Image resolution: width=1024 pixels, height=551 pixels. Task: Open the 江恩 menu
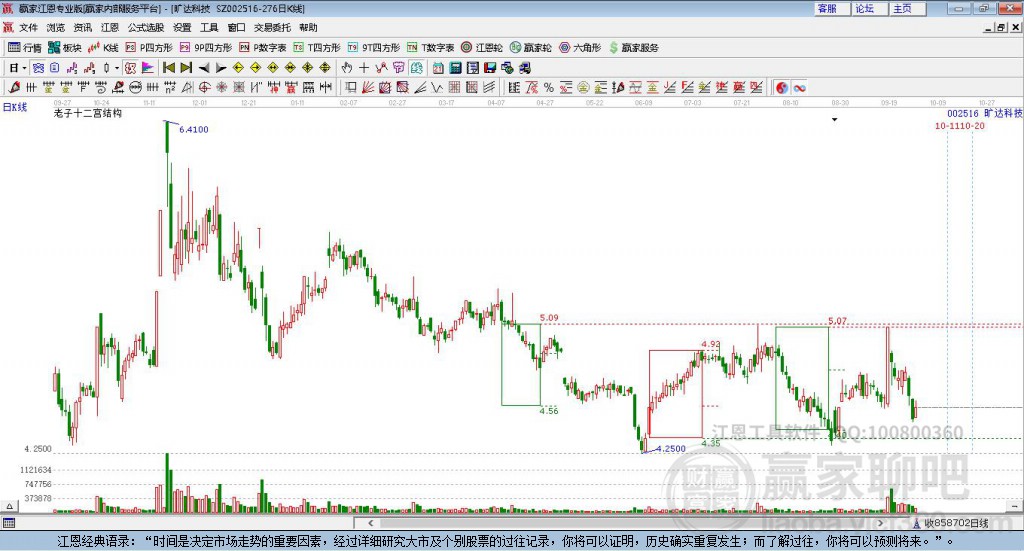point(110,27)
